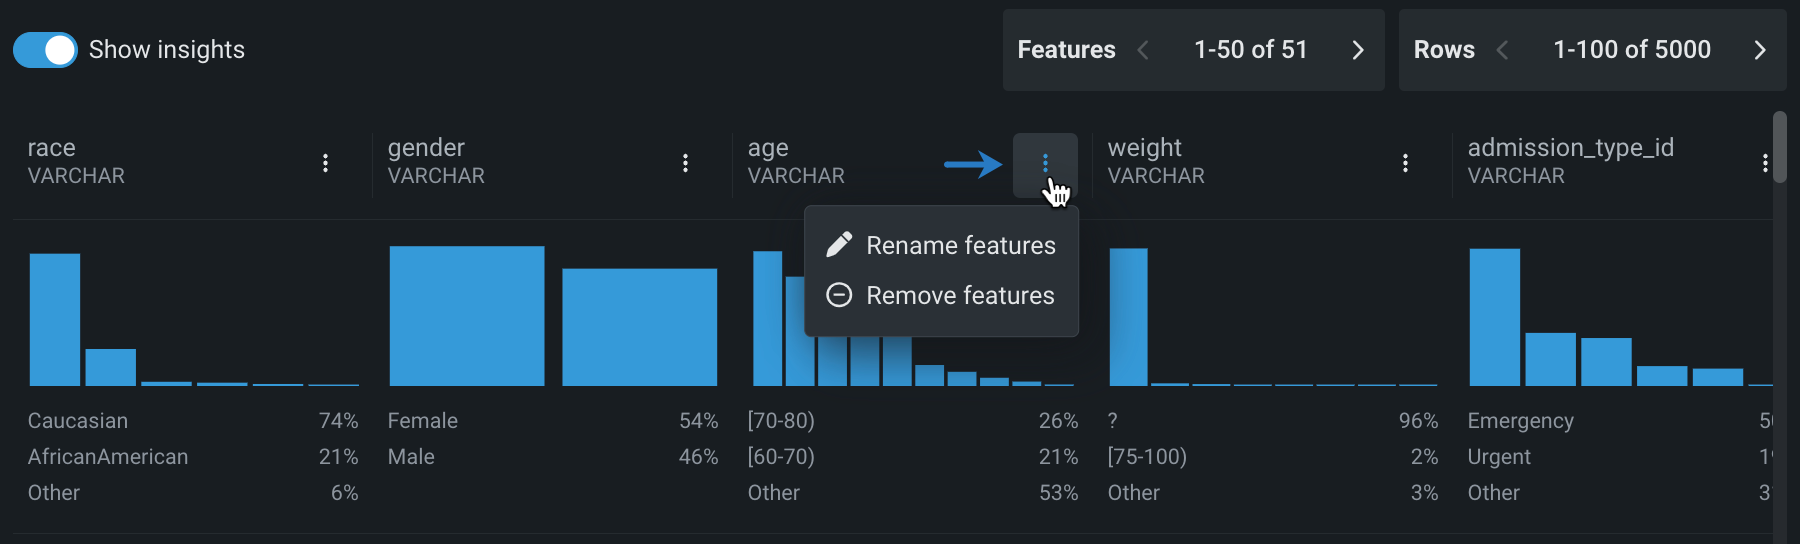This screenshot has height=544, width=1800.
Task: Go to previous page of Features
Action: tap(1143, 50)
